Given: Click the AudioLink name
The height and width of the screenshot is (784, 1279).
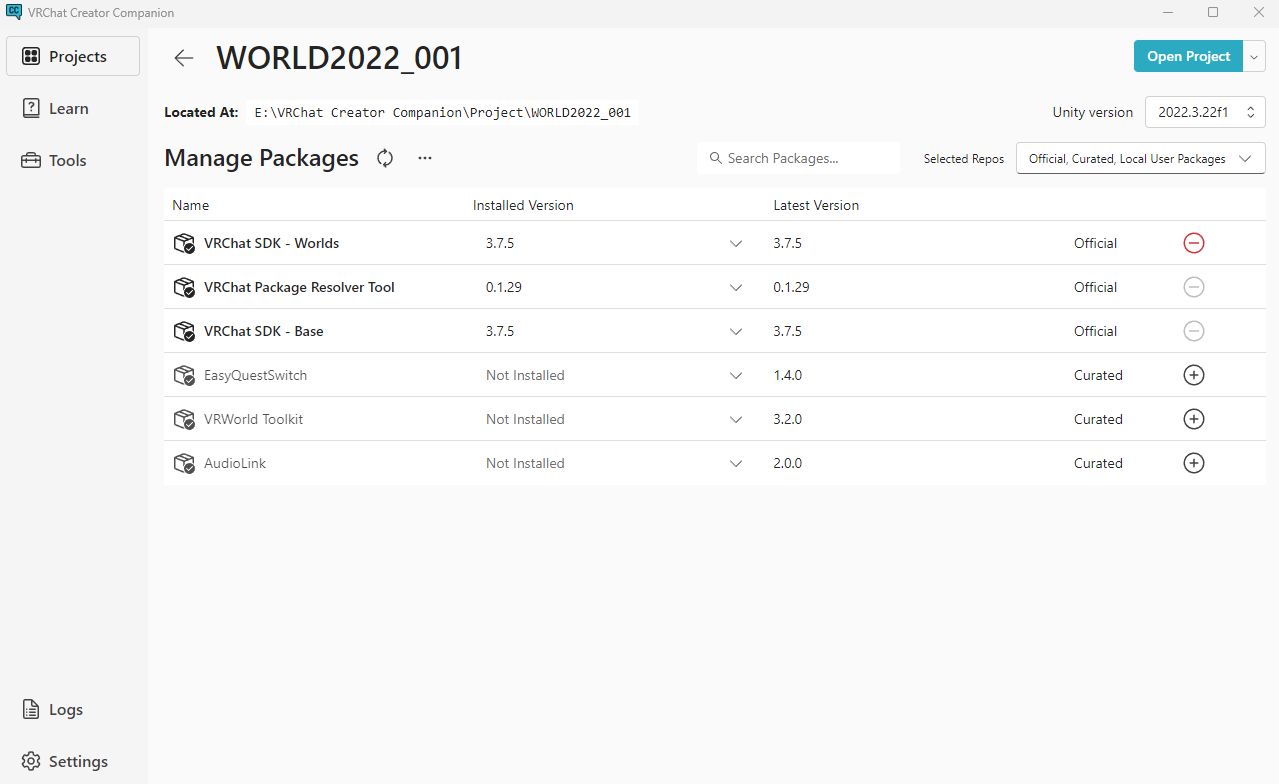Looking at the screenshot, I should pos(235,463).
